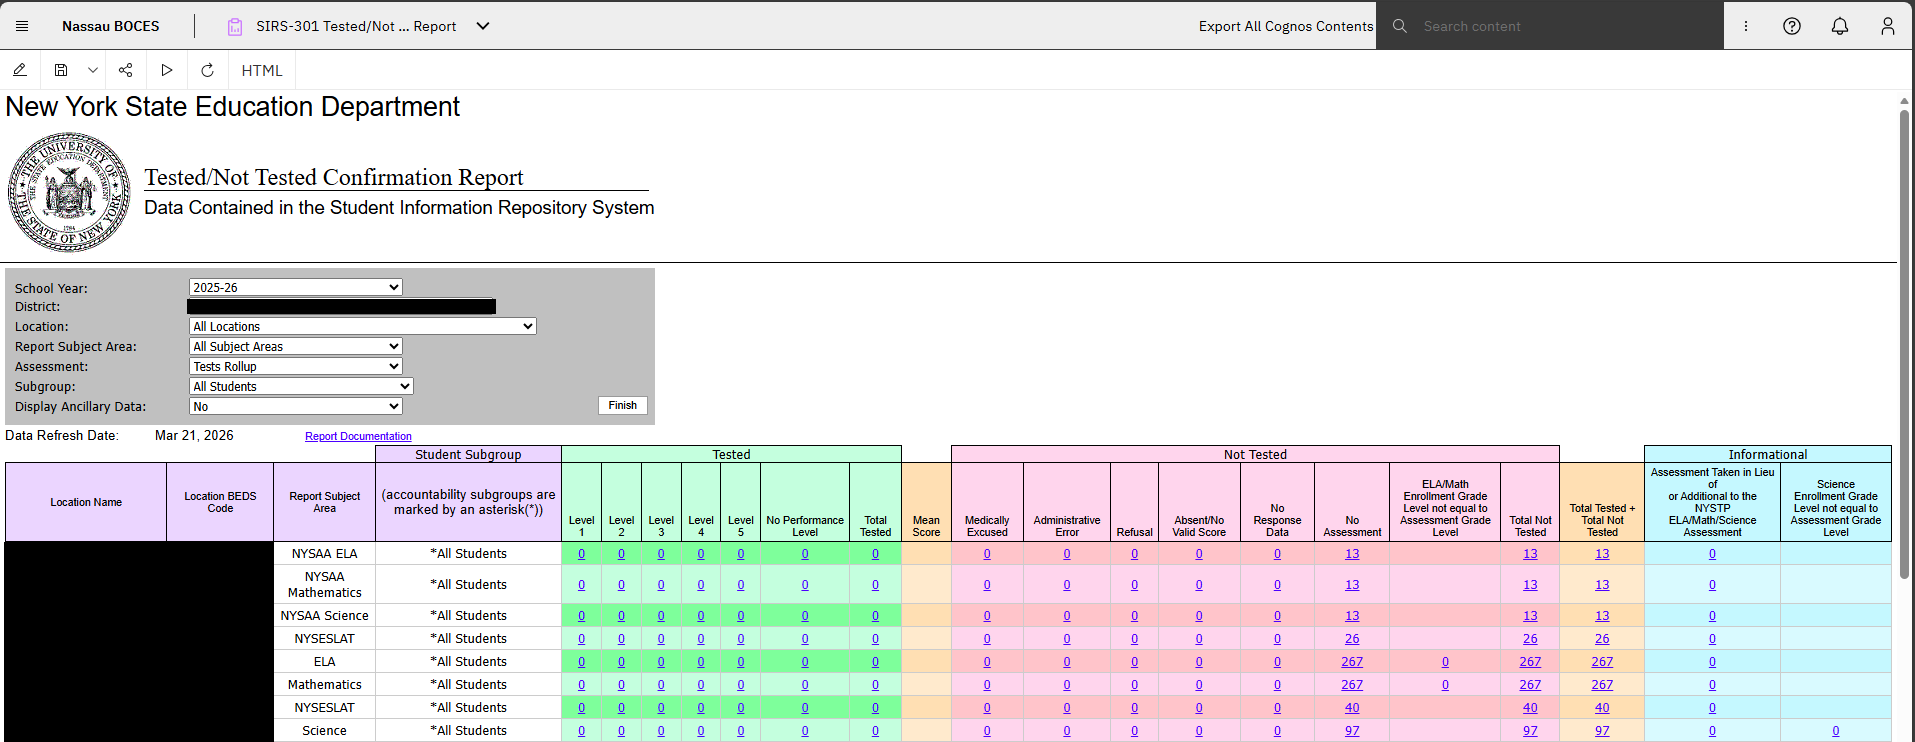Click the Data Refresh Date value

point(194,435)
